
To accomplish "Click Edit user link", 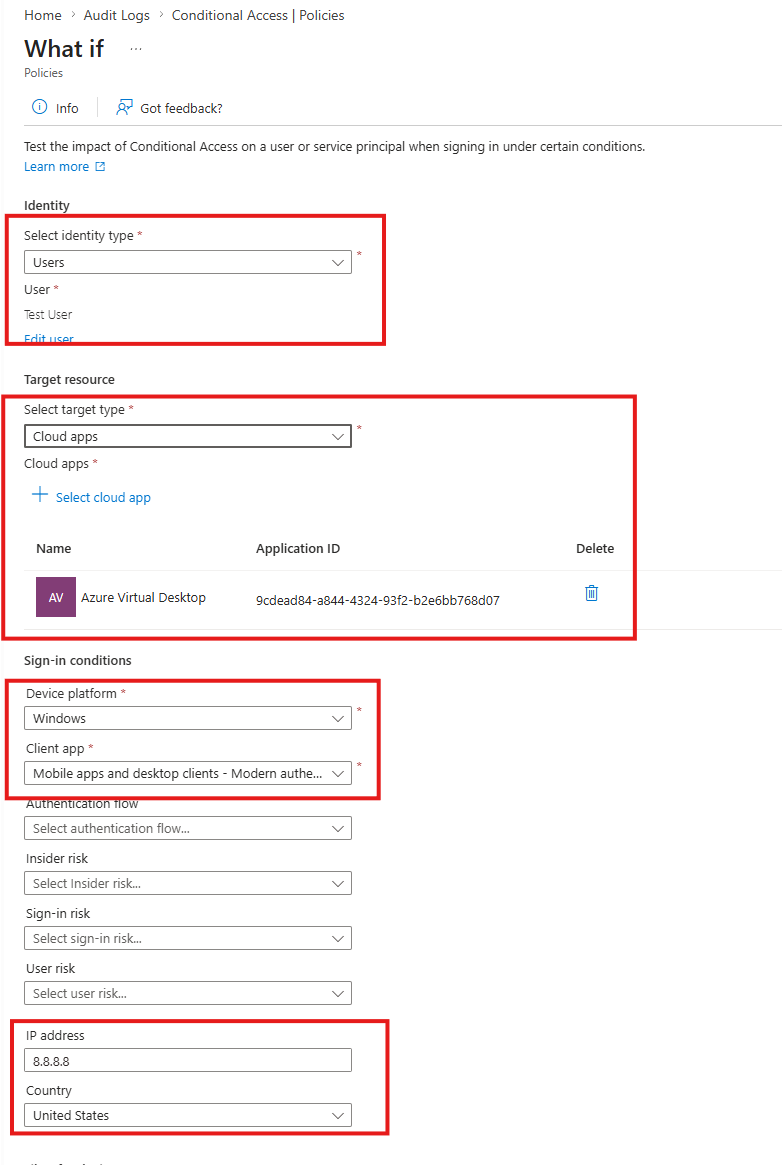I will pos(48,339).
